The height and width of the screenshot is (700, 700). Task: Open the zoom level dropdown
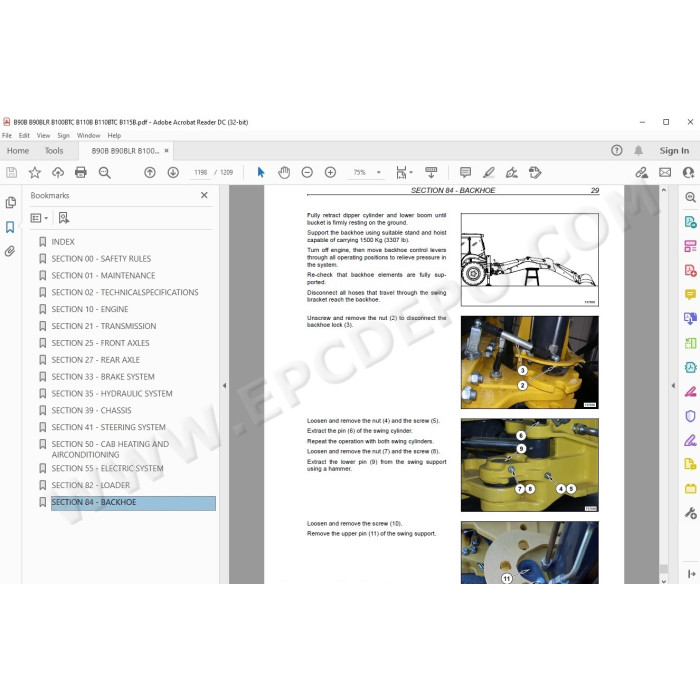pos(379,172)
